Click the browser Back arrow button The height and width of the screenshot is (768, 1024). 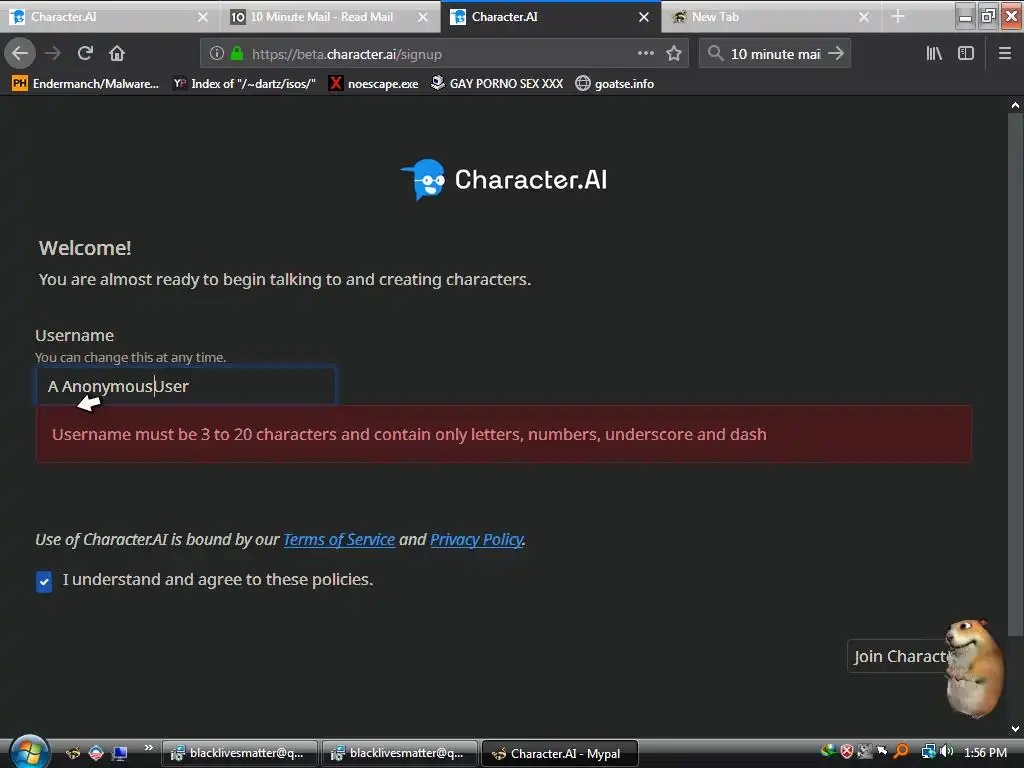20,54
